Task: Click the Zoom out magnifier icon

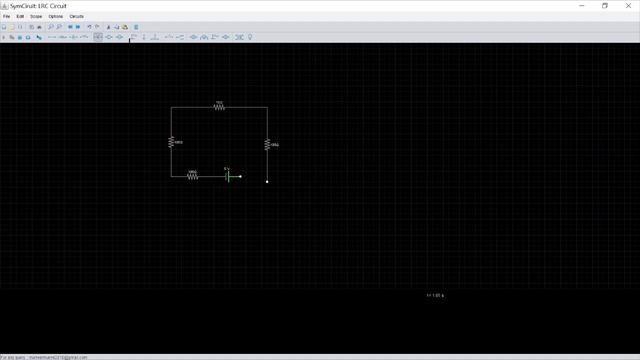Action: click(x=59, y=27)
